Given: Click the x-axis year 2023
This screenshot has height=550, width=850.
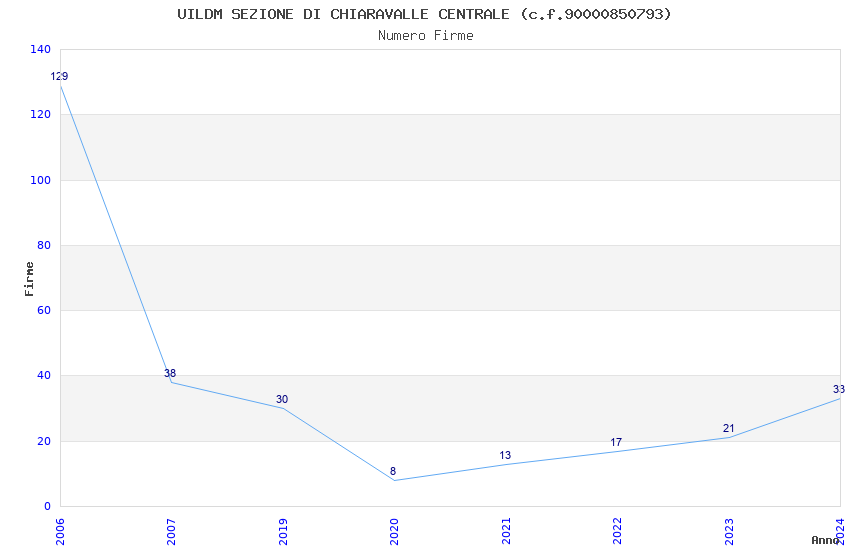Looking at the screenshot, I should coord(730,532).
